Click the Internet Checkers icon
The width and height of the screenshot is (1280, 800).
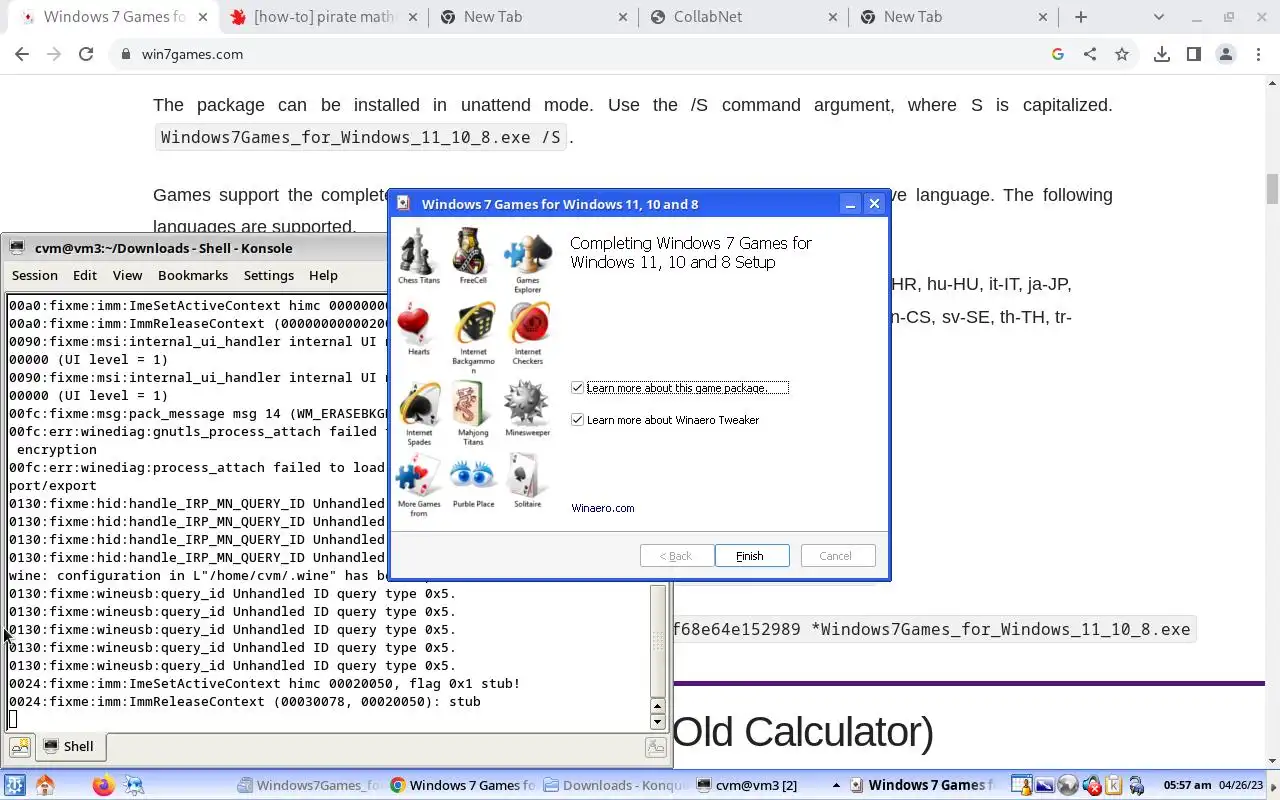528,324
